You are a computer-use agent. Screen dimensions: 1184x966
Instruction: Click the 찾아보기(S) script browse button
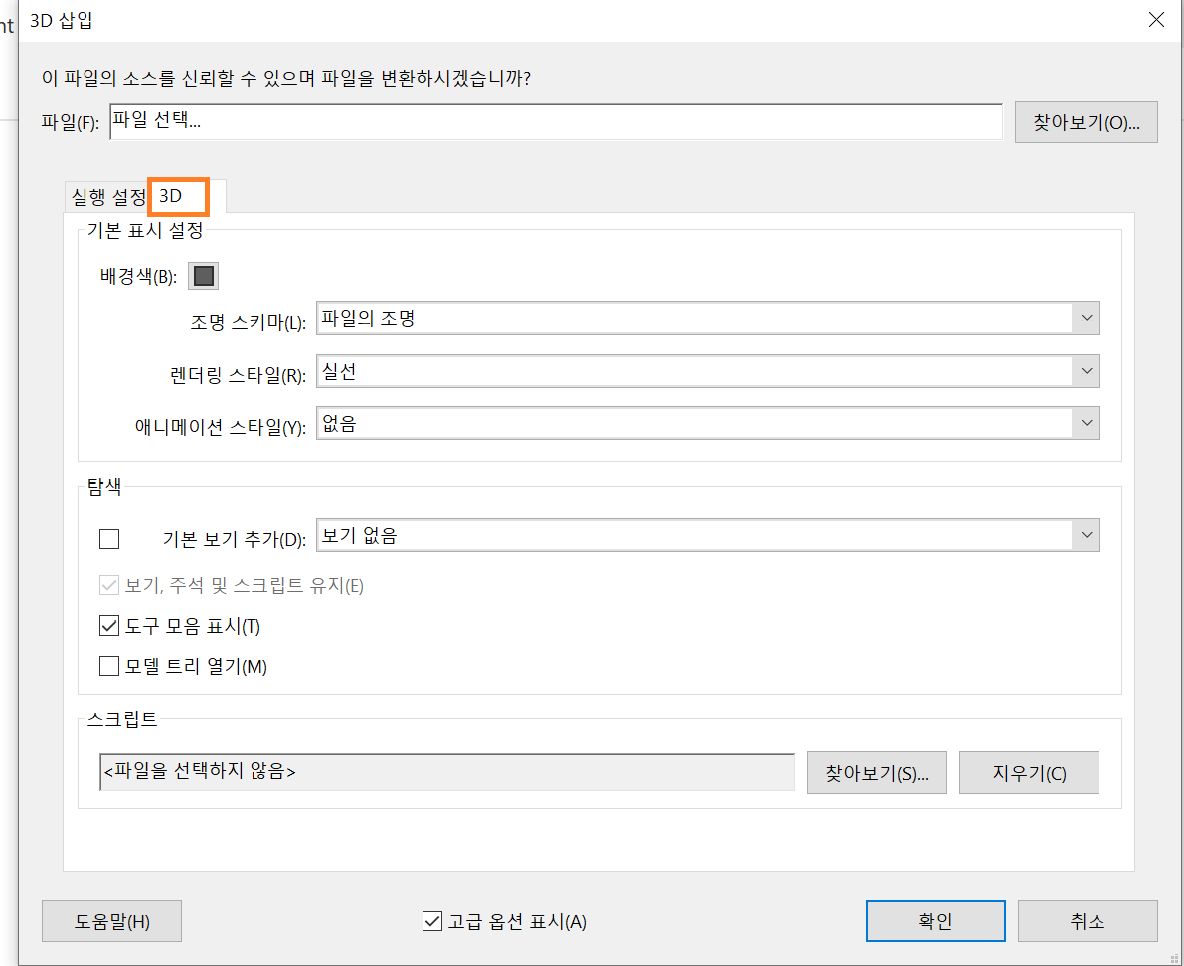[877, 772]
